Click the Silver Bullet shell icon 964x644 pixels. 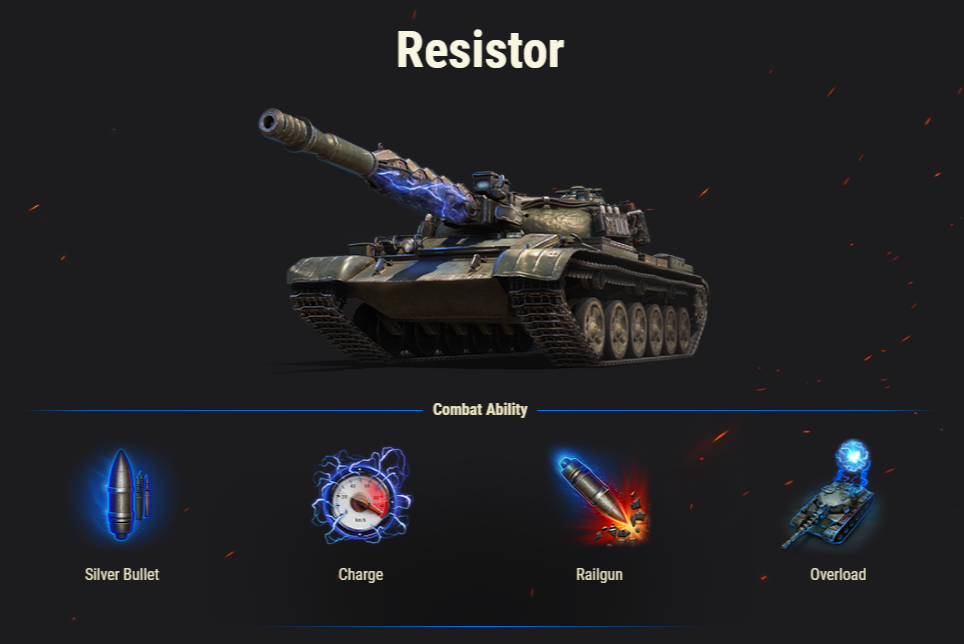123,495
